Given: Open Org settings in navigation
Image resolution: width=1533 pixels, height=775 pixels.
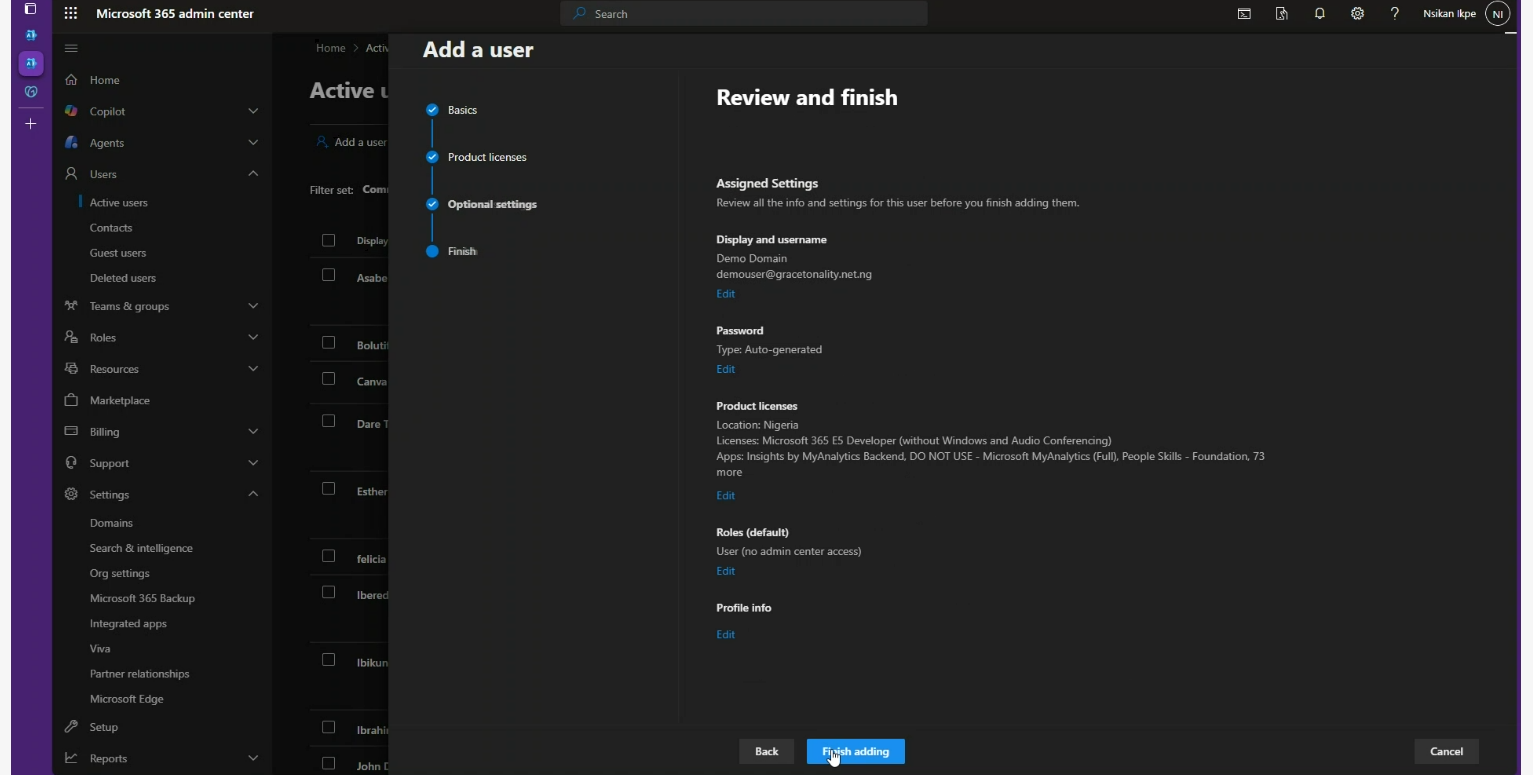Looking at the screenshot, I should (119, 573).
